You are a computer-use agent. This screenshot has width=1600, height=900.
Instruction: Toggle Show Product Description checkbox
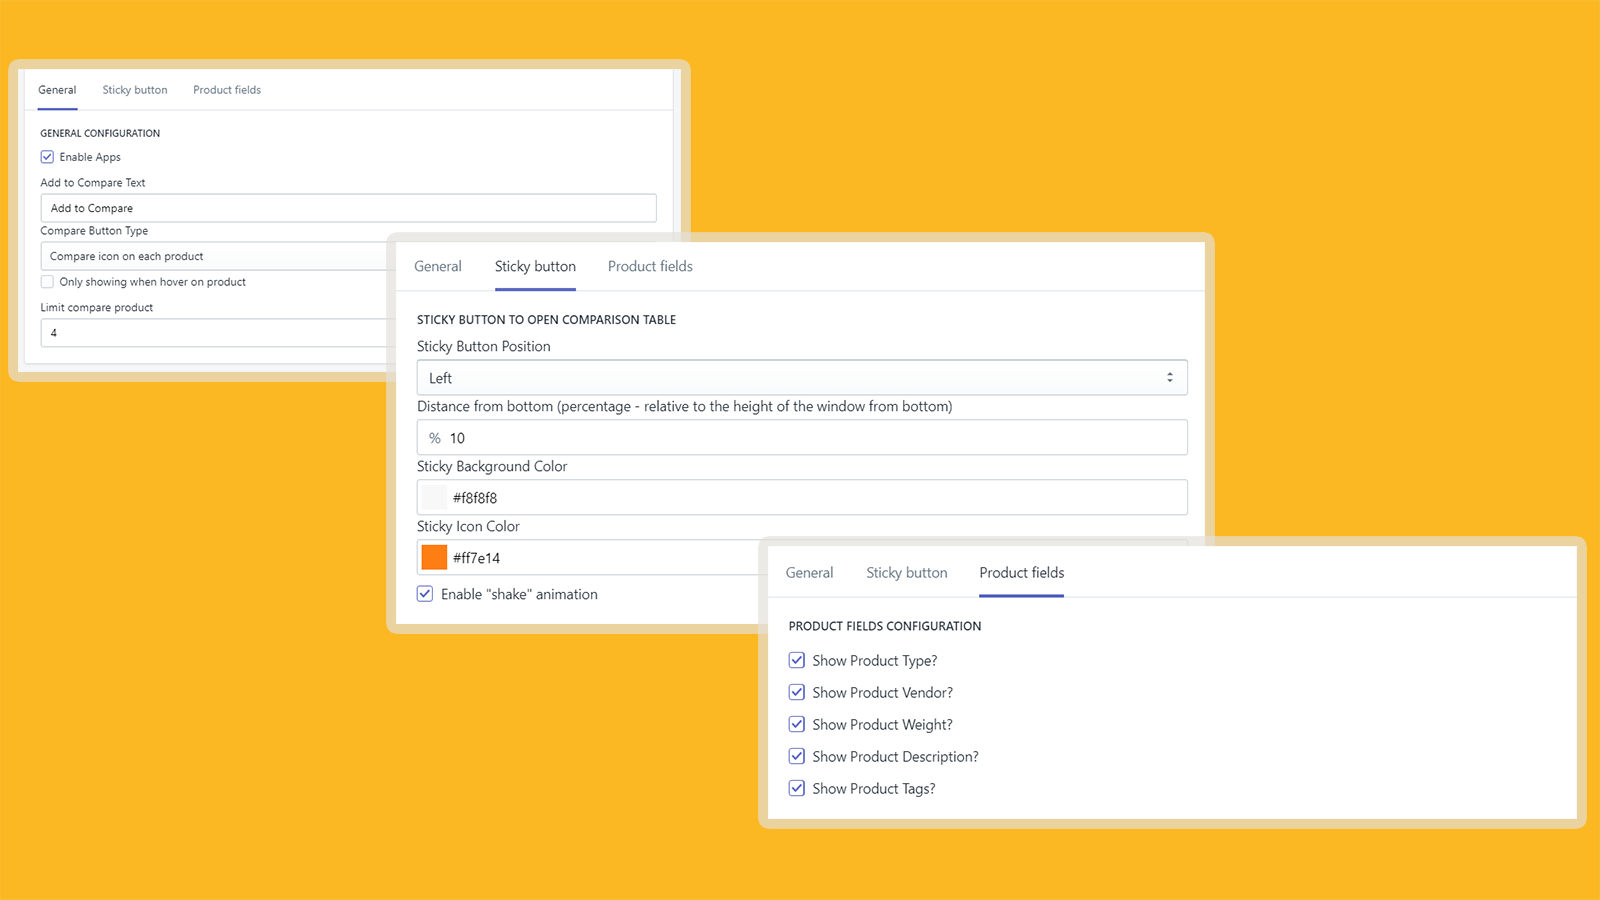point(797,756)
